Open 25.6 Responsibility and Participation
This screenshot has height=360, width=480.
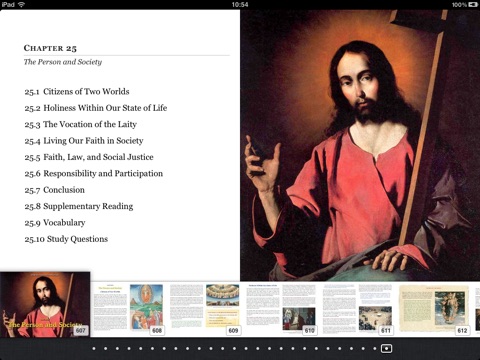(93, 173)
